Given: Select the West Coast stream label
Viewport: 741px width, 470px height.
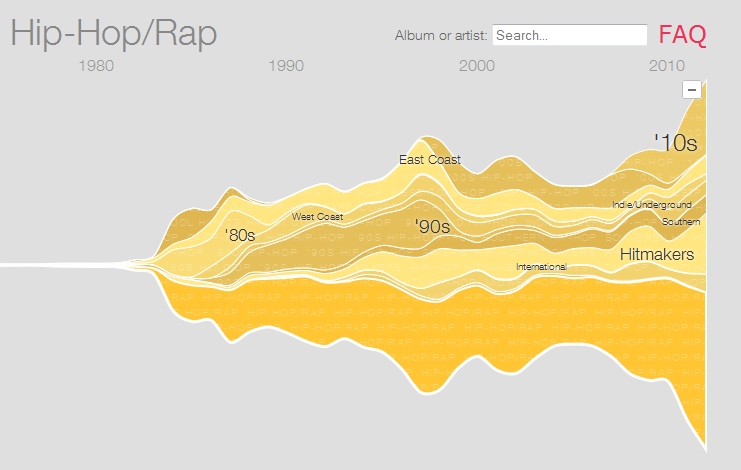Looking at the screenshot, I should pyautogui.click(x=317, y=217).
